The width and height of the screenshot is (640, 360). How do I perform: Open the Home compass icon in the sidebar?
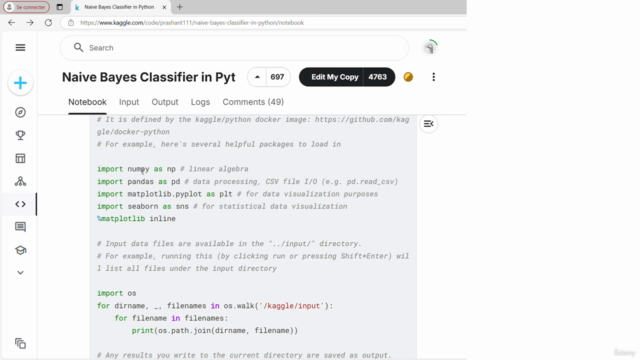coord(20,112)
